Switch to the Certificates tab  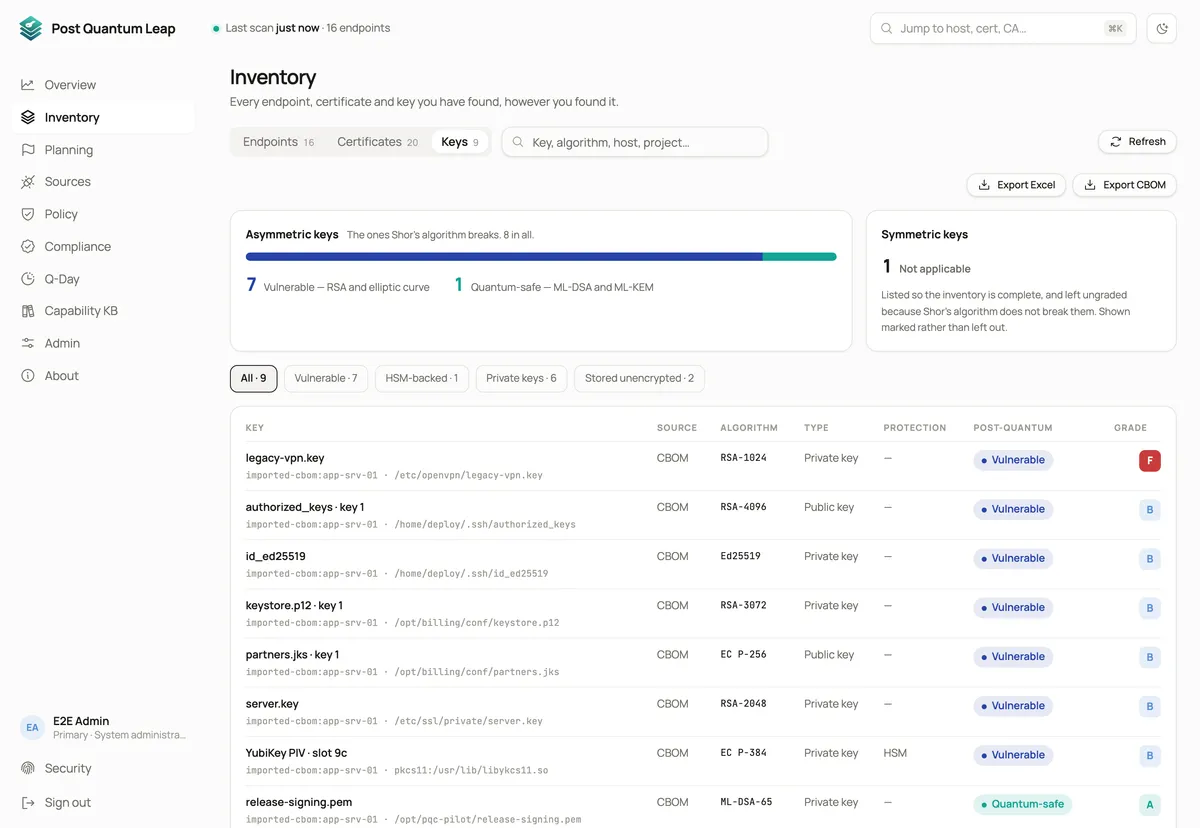pyautogui.click(x=378, y=142)
